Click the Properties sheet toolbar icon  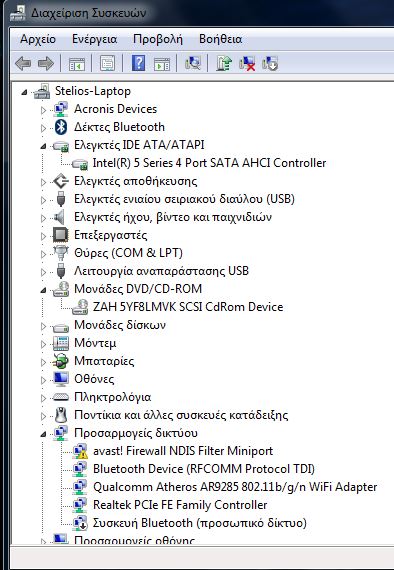point(107,63)
